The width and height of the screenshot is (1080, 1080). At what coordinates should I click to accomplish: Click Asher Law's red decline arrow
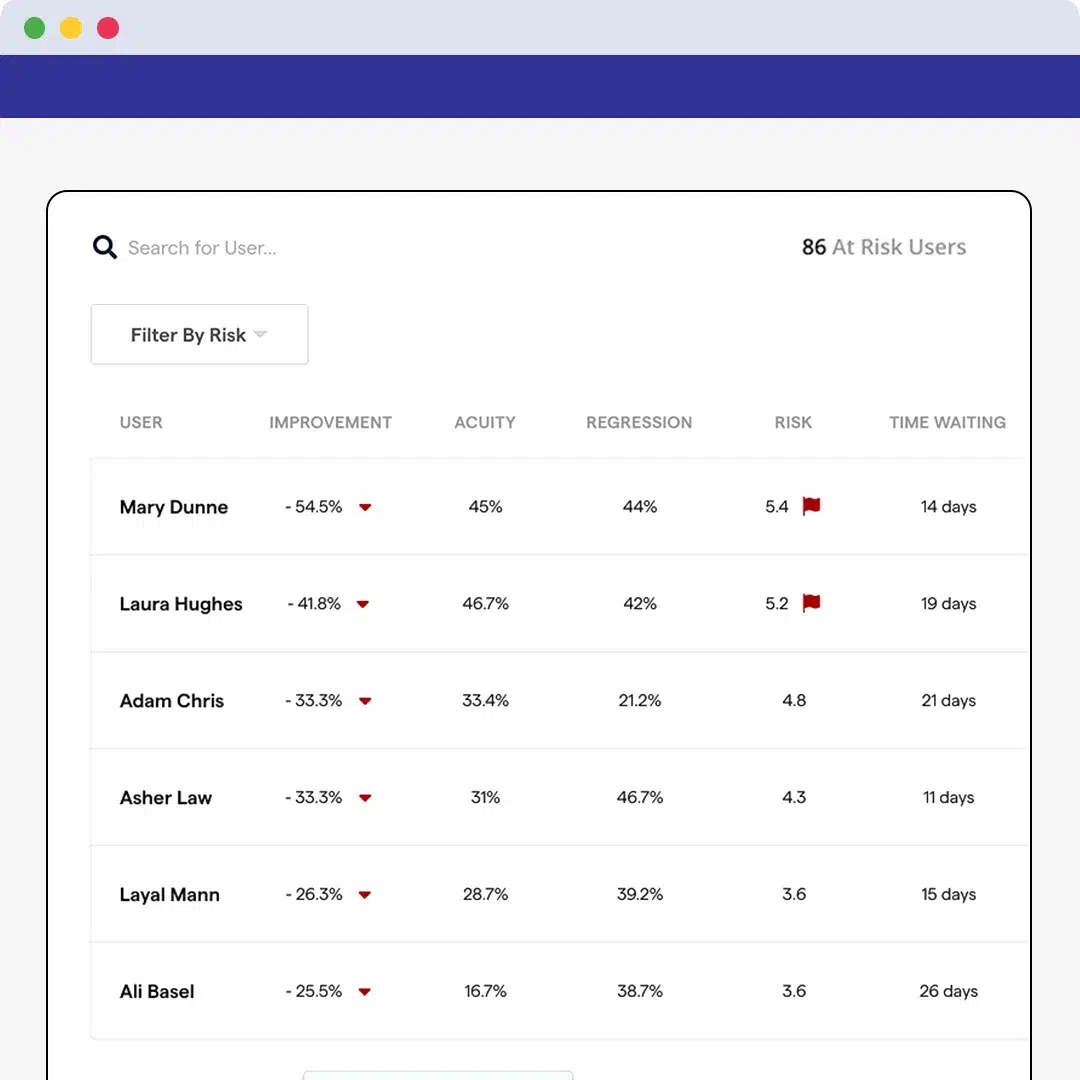pyautogui.click(x=365, y=798)
